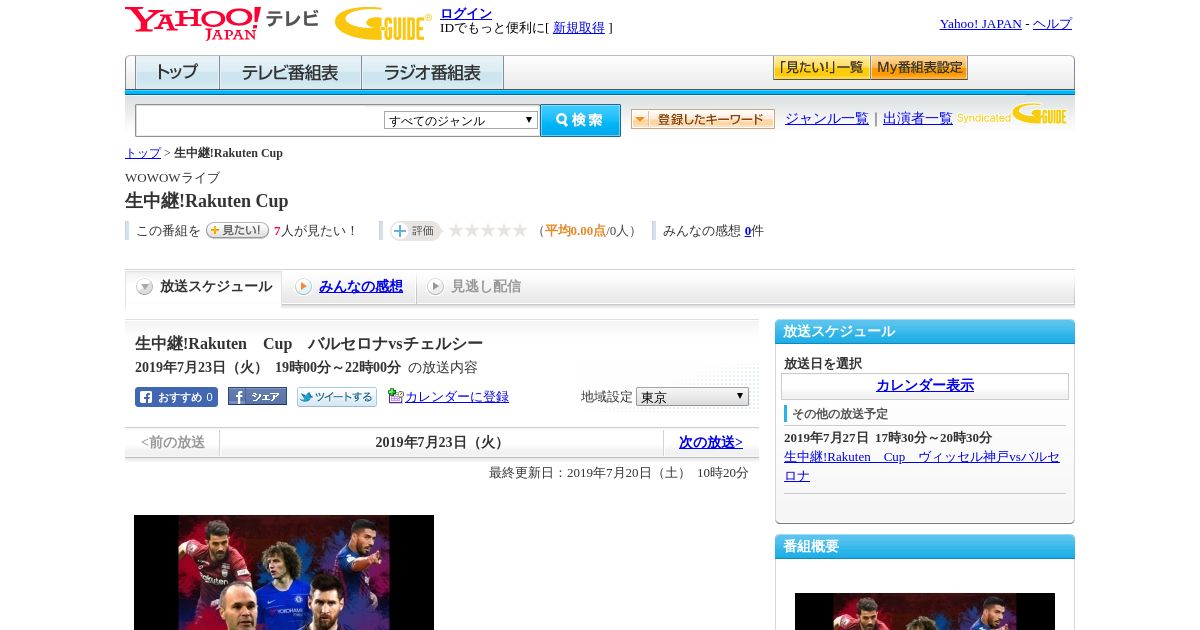Click the Yahoo! JAPAN テレビ logo
The width and height of the screenshot is (1200, 630).
pyautogui.click(x=222, y=23)
